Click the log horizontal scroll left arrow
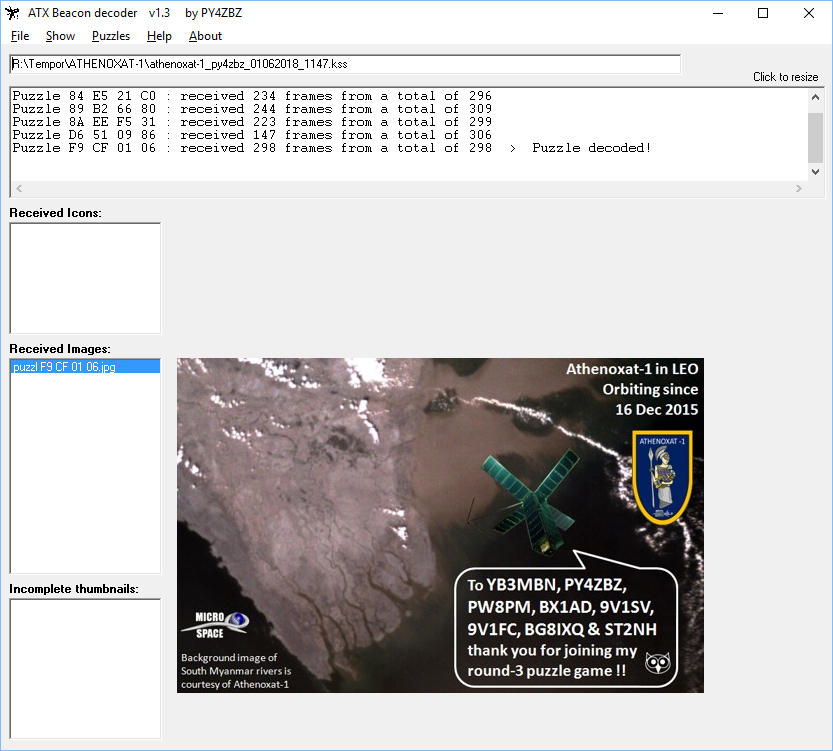833x751 pixels. coord(19,189)
